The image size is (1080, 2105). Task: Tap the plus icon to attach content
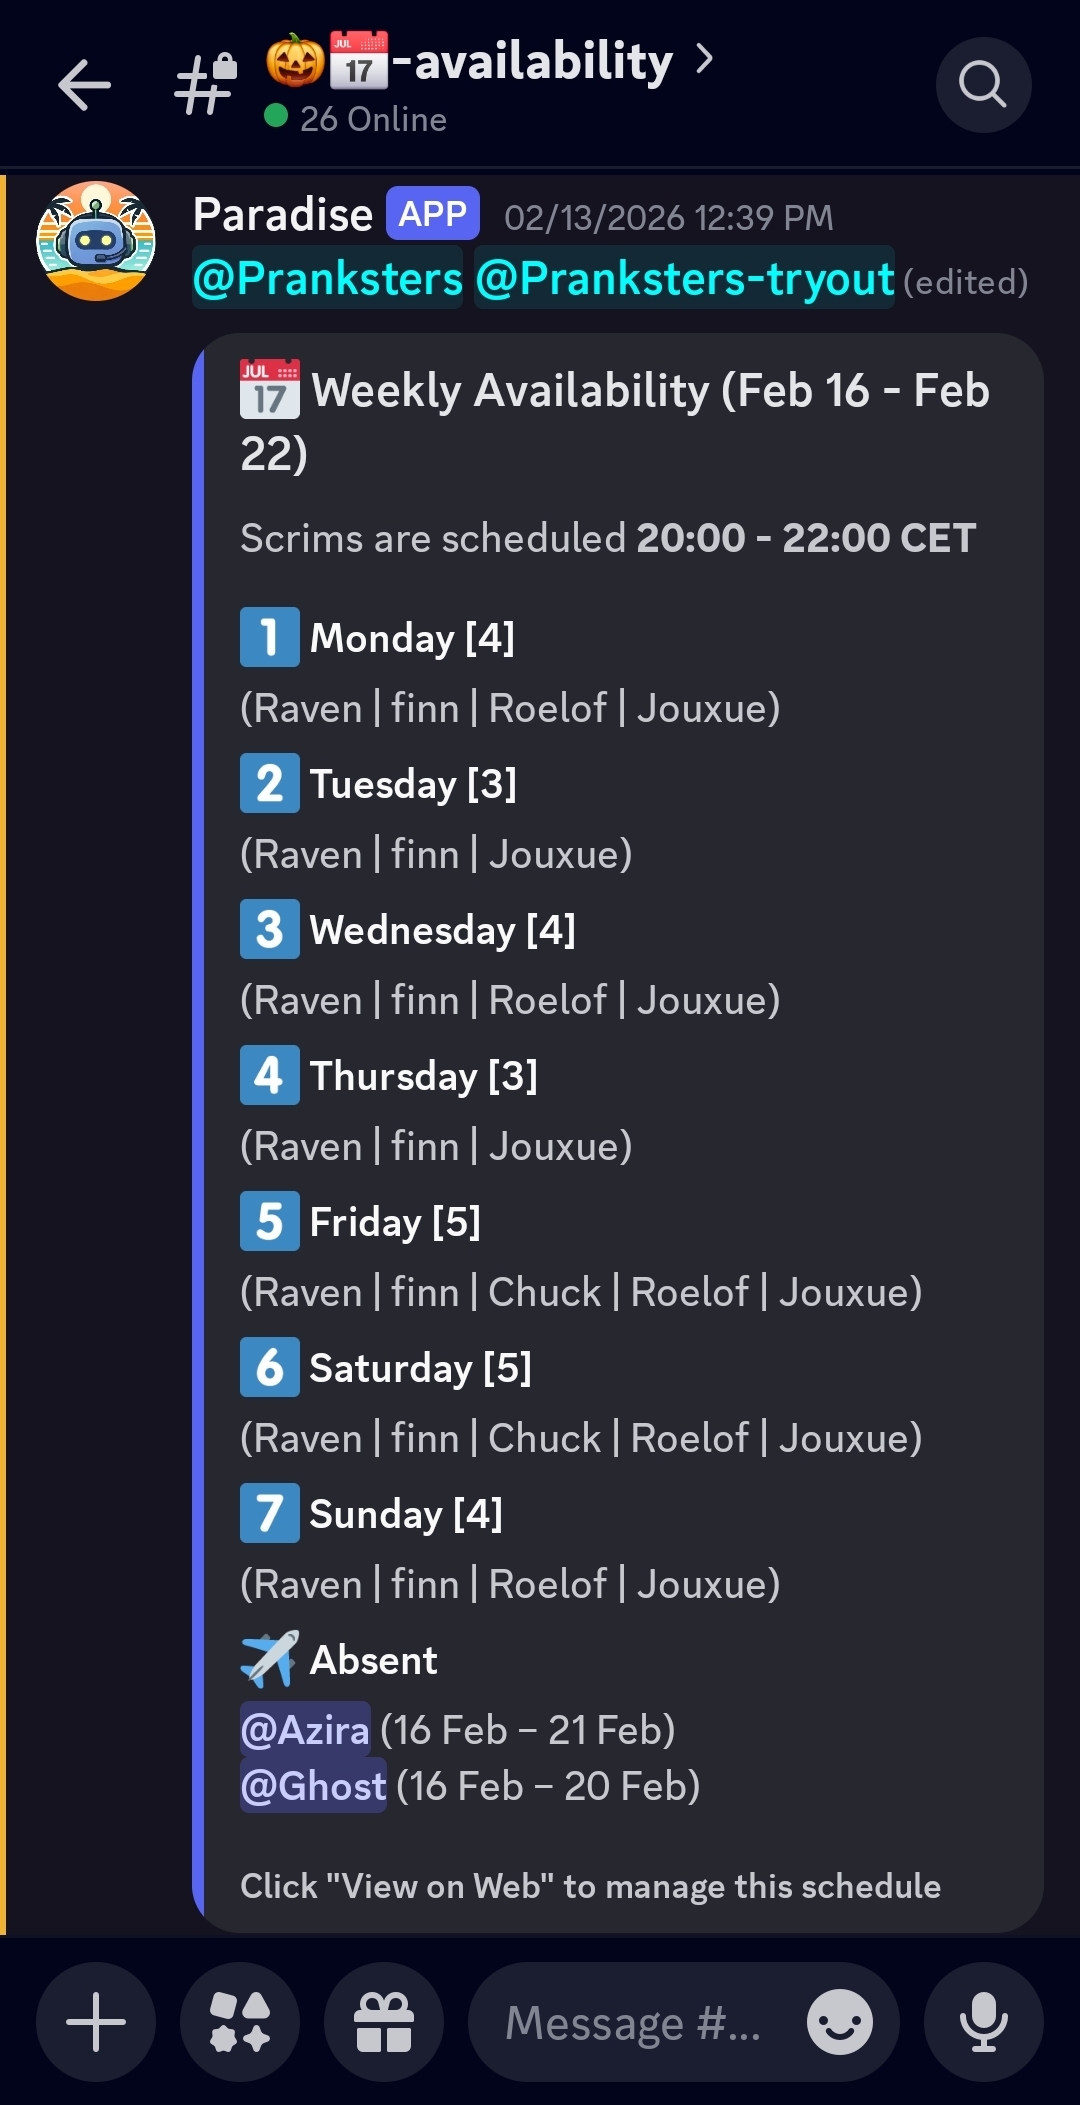click(x=95, y=2021)
